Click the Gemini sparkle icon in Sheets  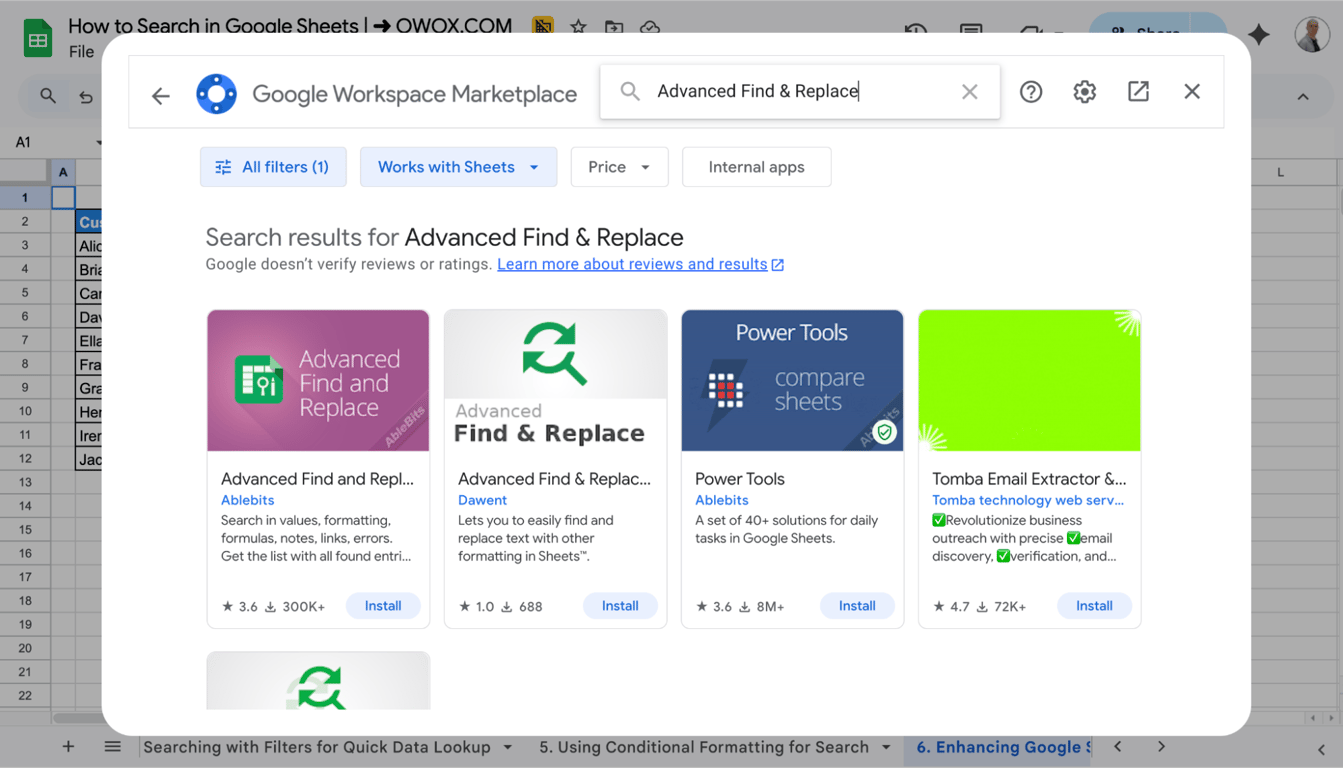[1259, 34]
